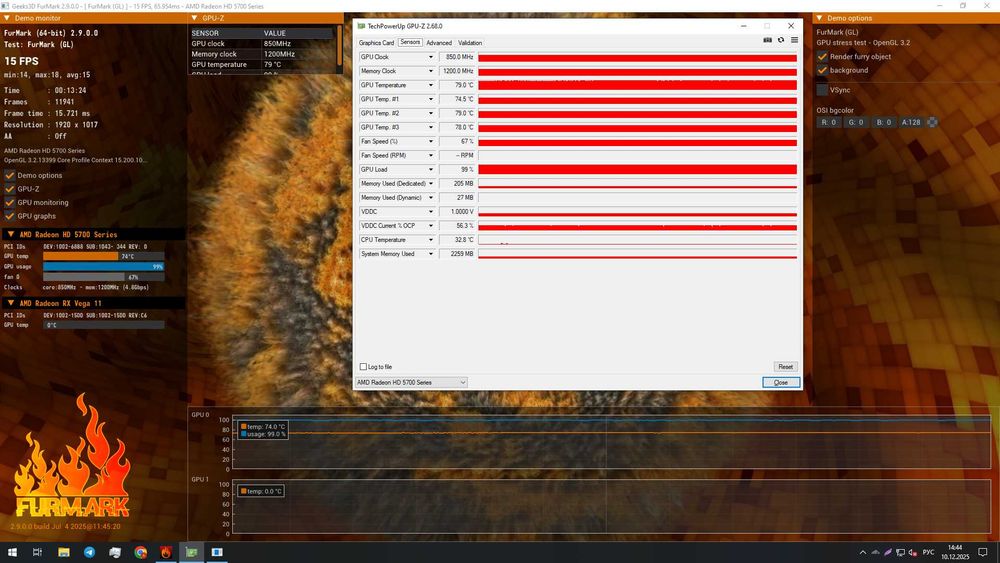Open the Validation tab

tap(470, 43)
